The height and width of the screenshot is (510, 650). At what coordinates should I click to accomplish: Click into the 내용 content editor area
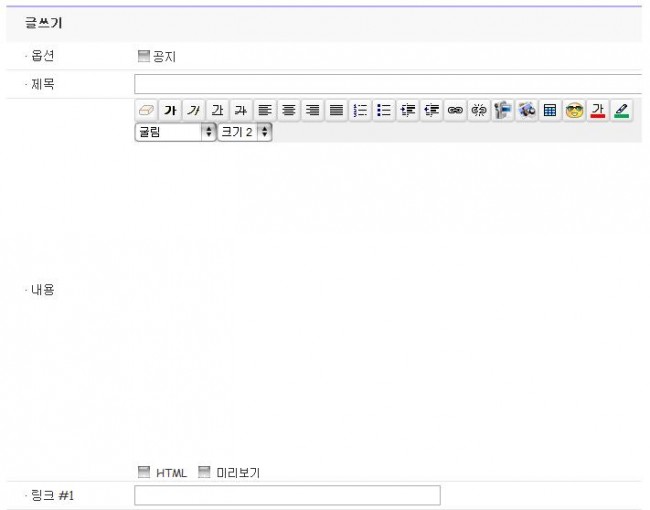(x=388, y=303)
